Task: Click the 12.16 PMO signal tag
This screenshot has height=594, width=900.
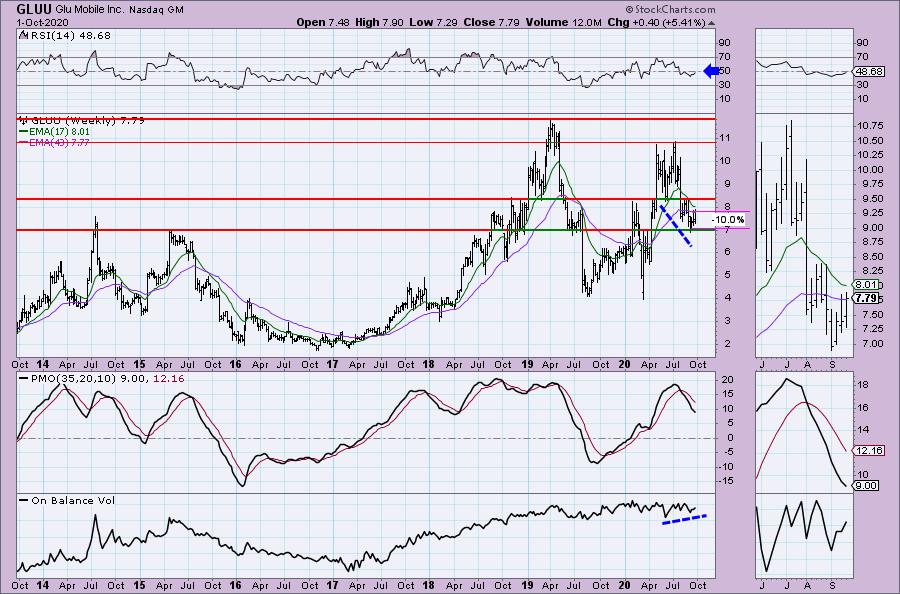Action: click(x=868, y=451)
